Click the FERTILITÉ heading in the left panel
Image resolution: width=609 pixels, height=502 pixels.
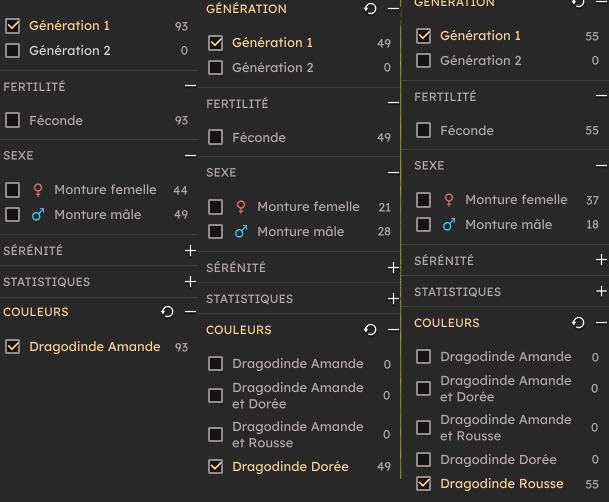pos(34,86)
